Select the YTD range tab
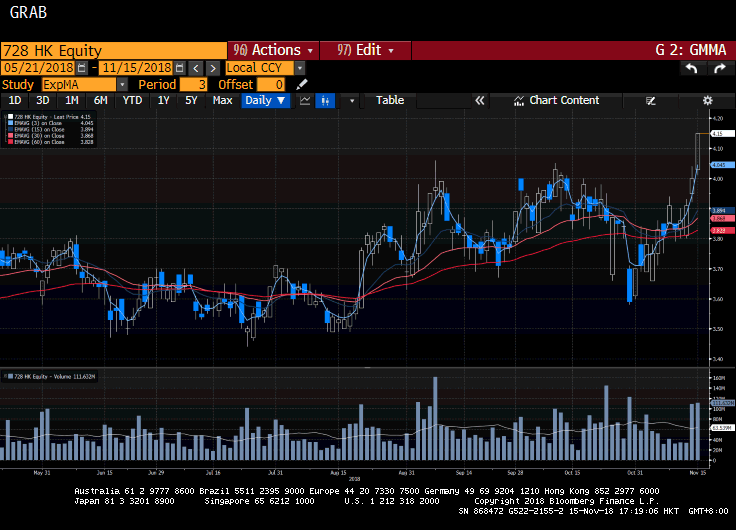 tap(132, 100)
